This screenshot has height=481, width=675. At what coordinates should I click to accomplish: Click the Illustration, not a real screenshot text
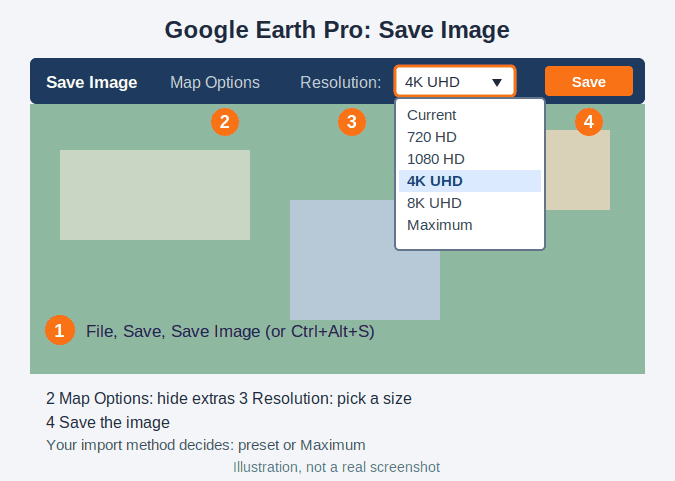(337, 467)
